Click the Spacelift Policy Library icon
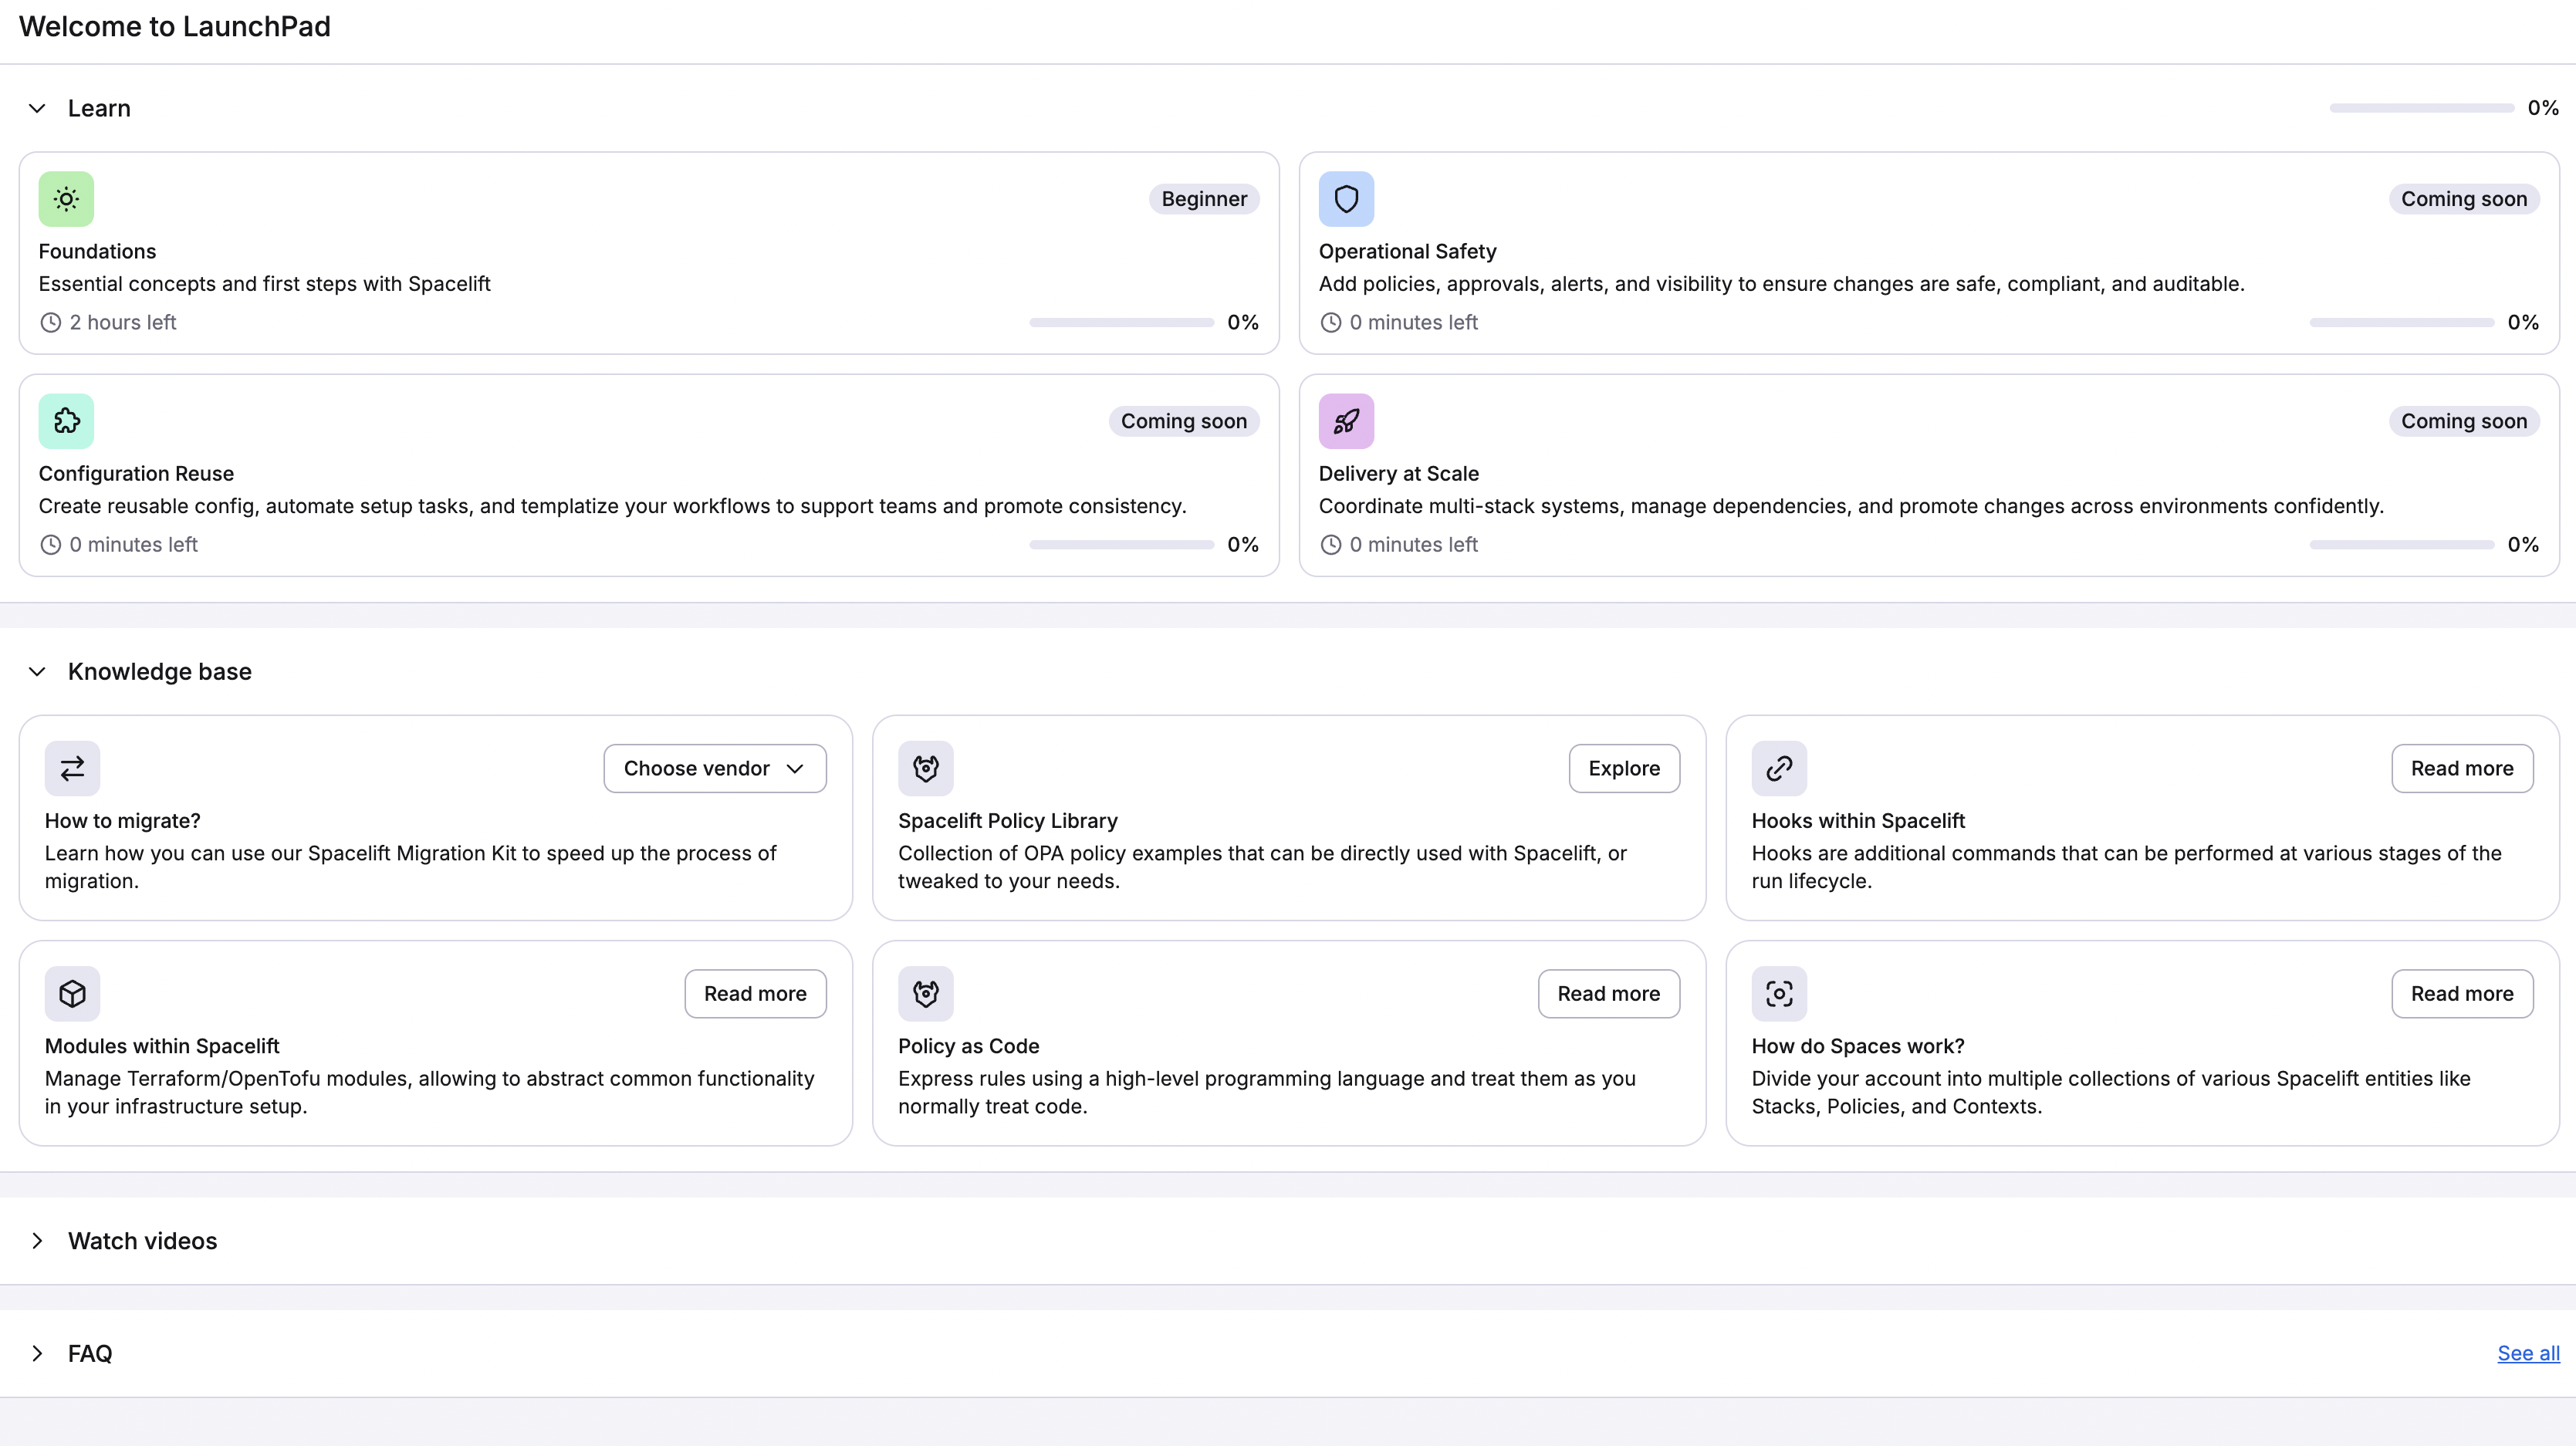2576x1446 pixels. (x=925, y=768)
